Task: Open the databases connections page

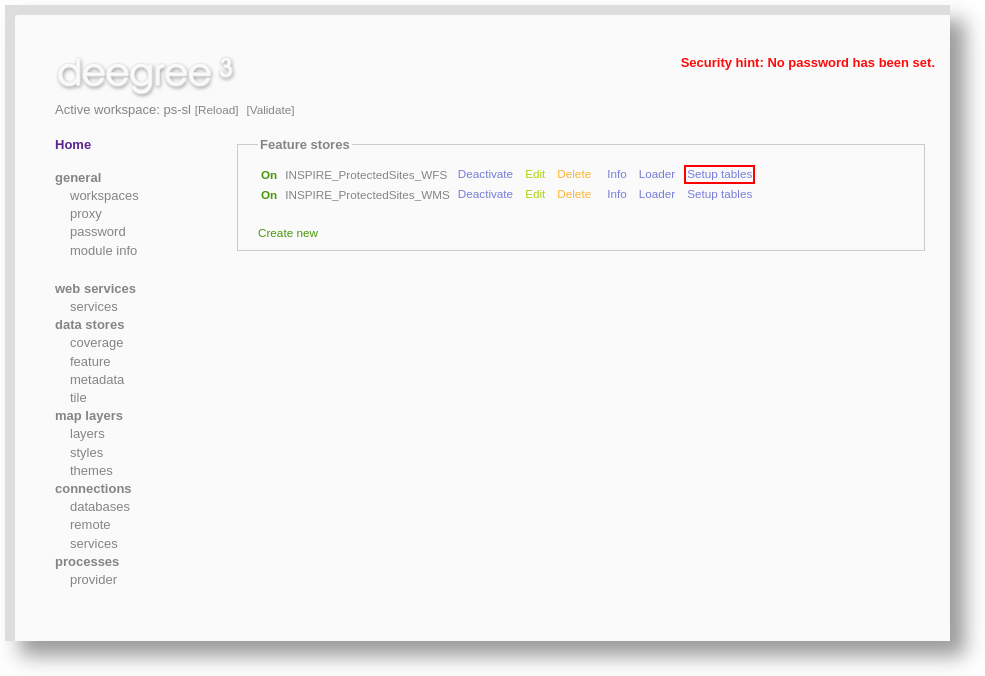Action: click(x=100, y=506)
